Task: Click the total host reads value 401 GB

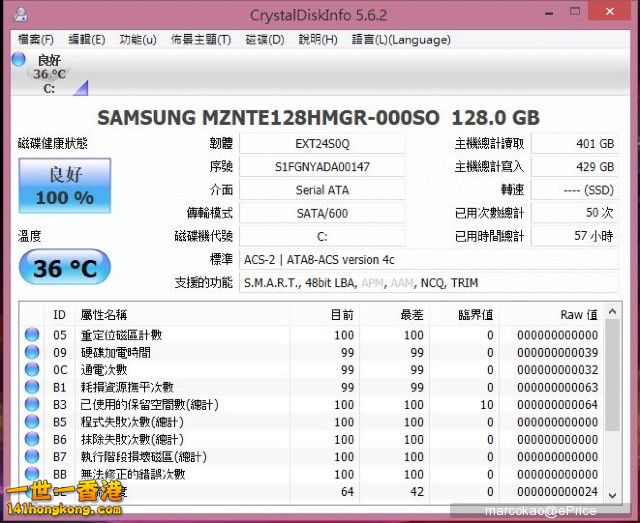Action: tap(575, 144)
